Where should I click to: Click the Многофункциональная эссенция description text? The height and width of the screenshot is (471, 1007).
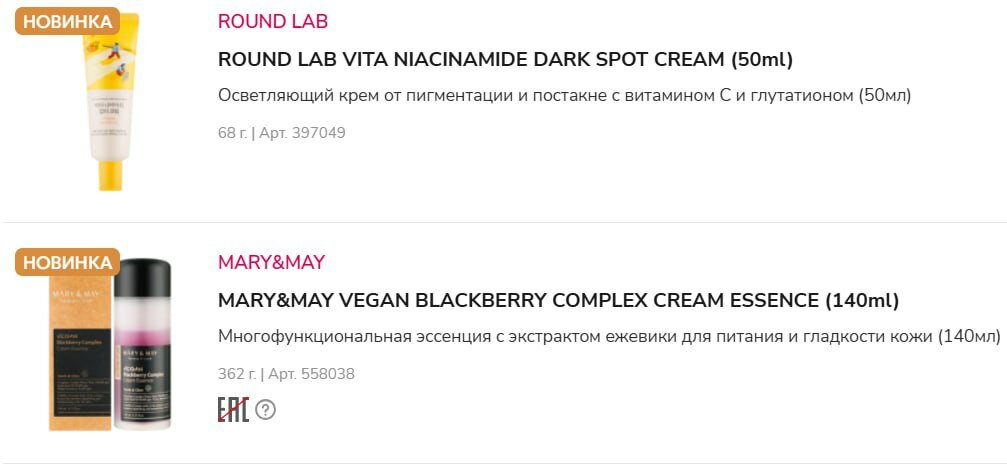coord(608,336)
